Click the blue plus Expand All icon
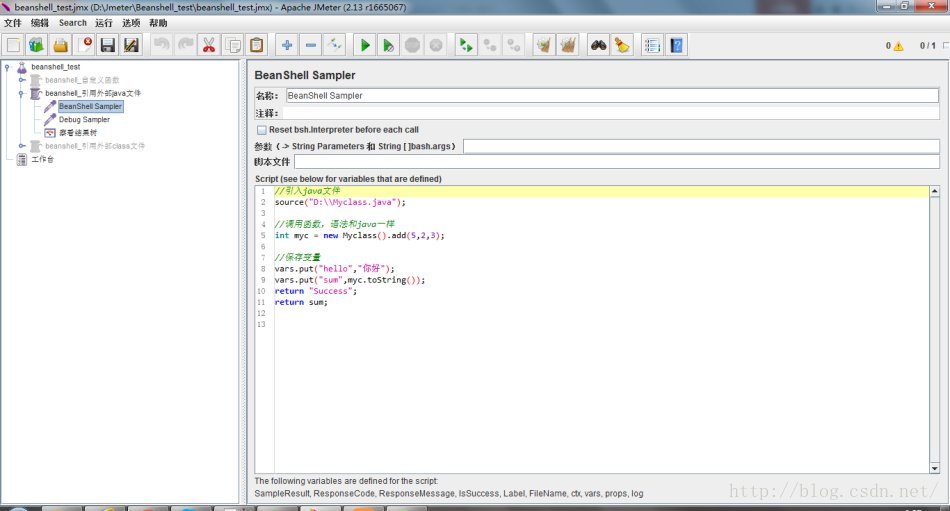 click(x=287, y=45)
